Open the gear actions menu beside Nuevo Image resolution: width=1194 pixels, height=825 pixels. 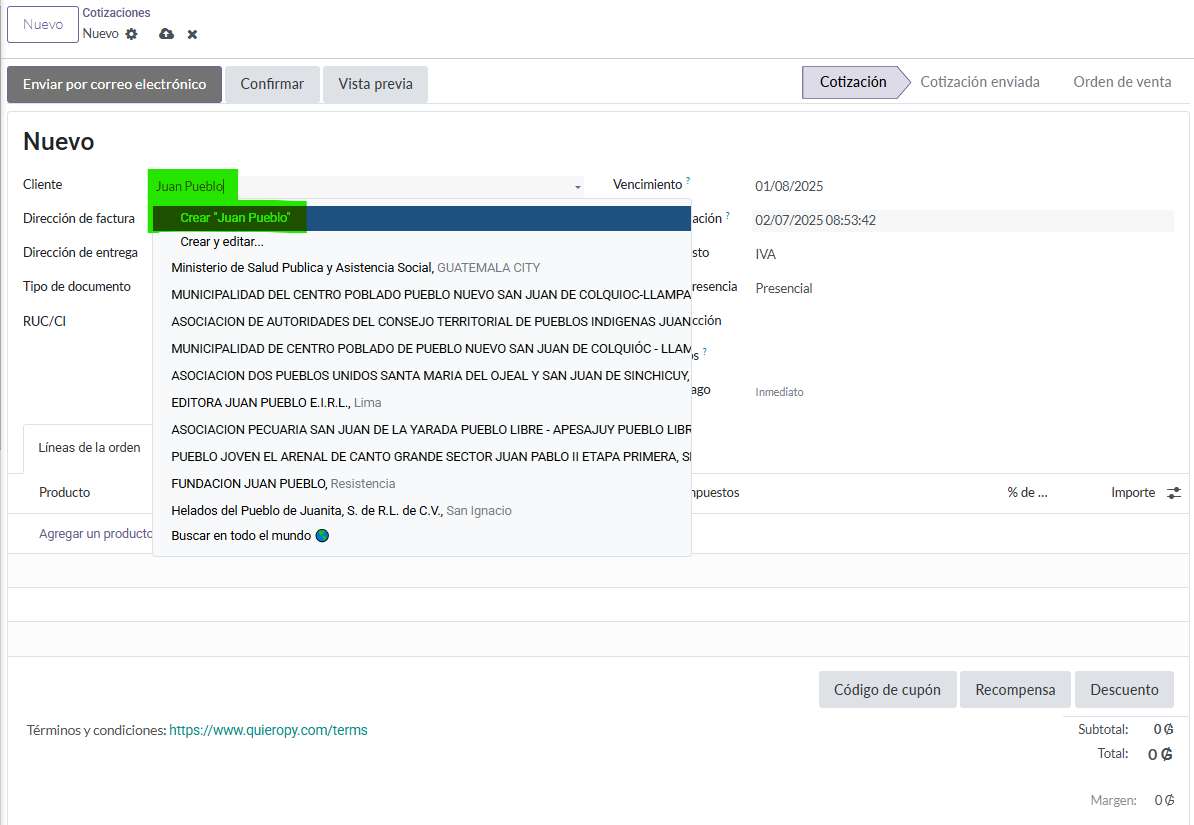(132, 34)
